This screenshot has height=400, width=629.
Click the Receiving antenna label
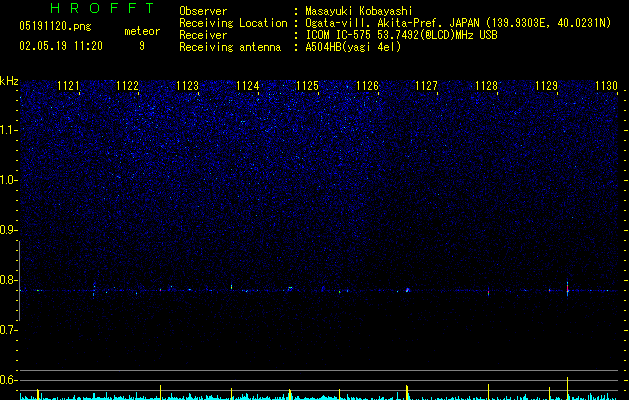click(230, 47)
